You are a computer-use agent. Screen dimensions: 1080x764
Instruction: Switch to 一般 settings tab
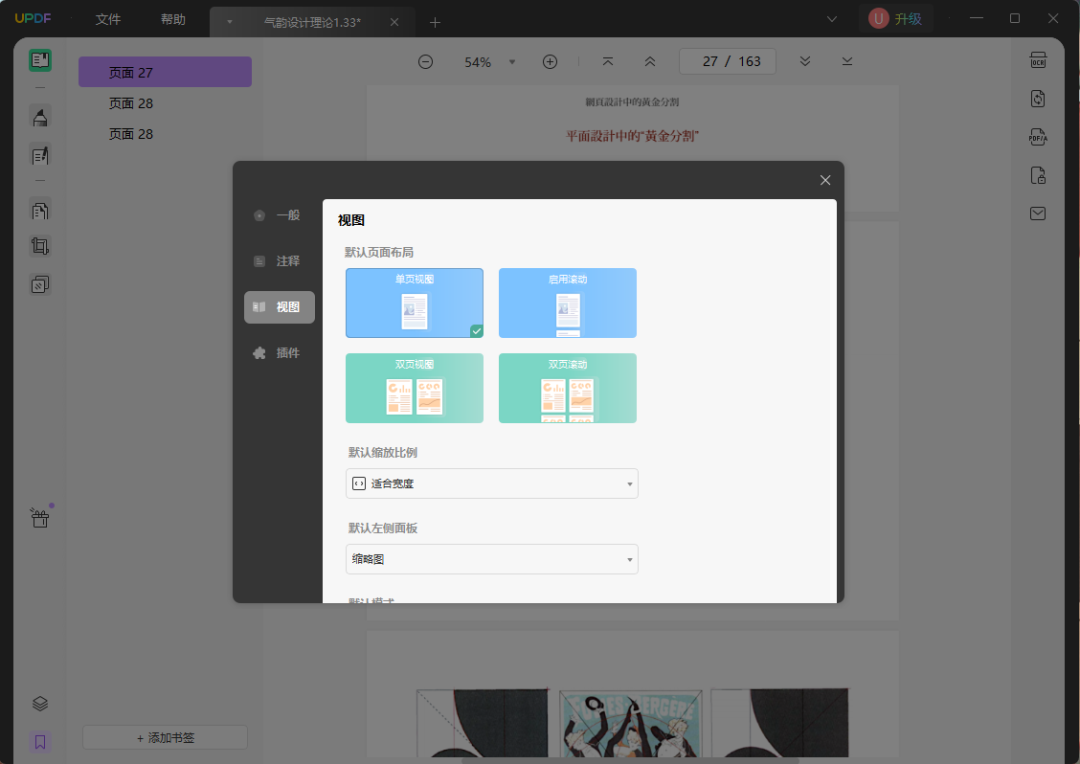pyautogui.click(x=279, y=215)
